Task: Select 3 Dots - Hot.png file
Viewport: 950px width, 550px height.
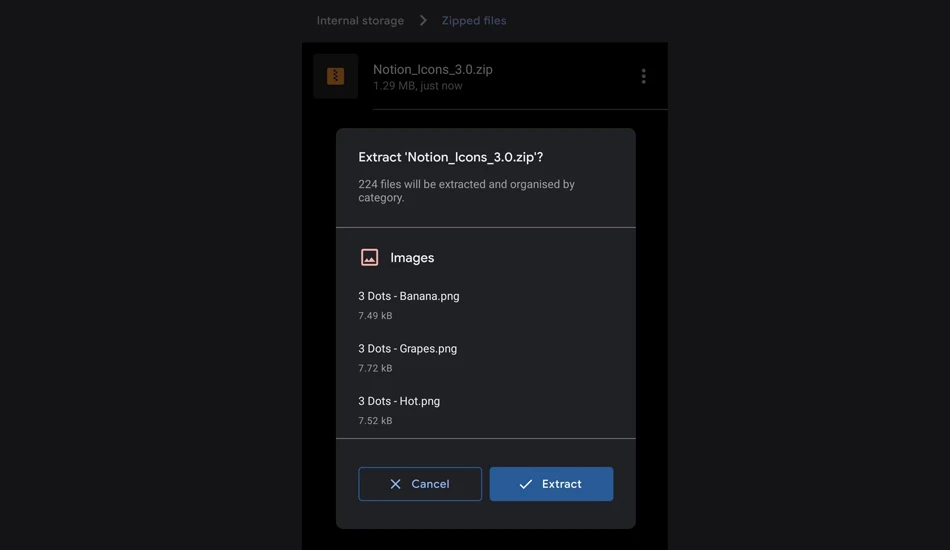Action: (x=399, y=401)
